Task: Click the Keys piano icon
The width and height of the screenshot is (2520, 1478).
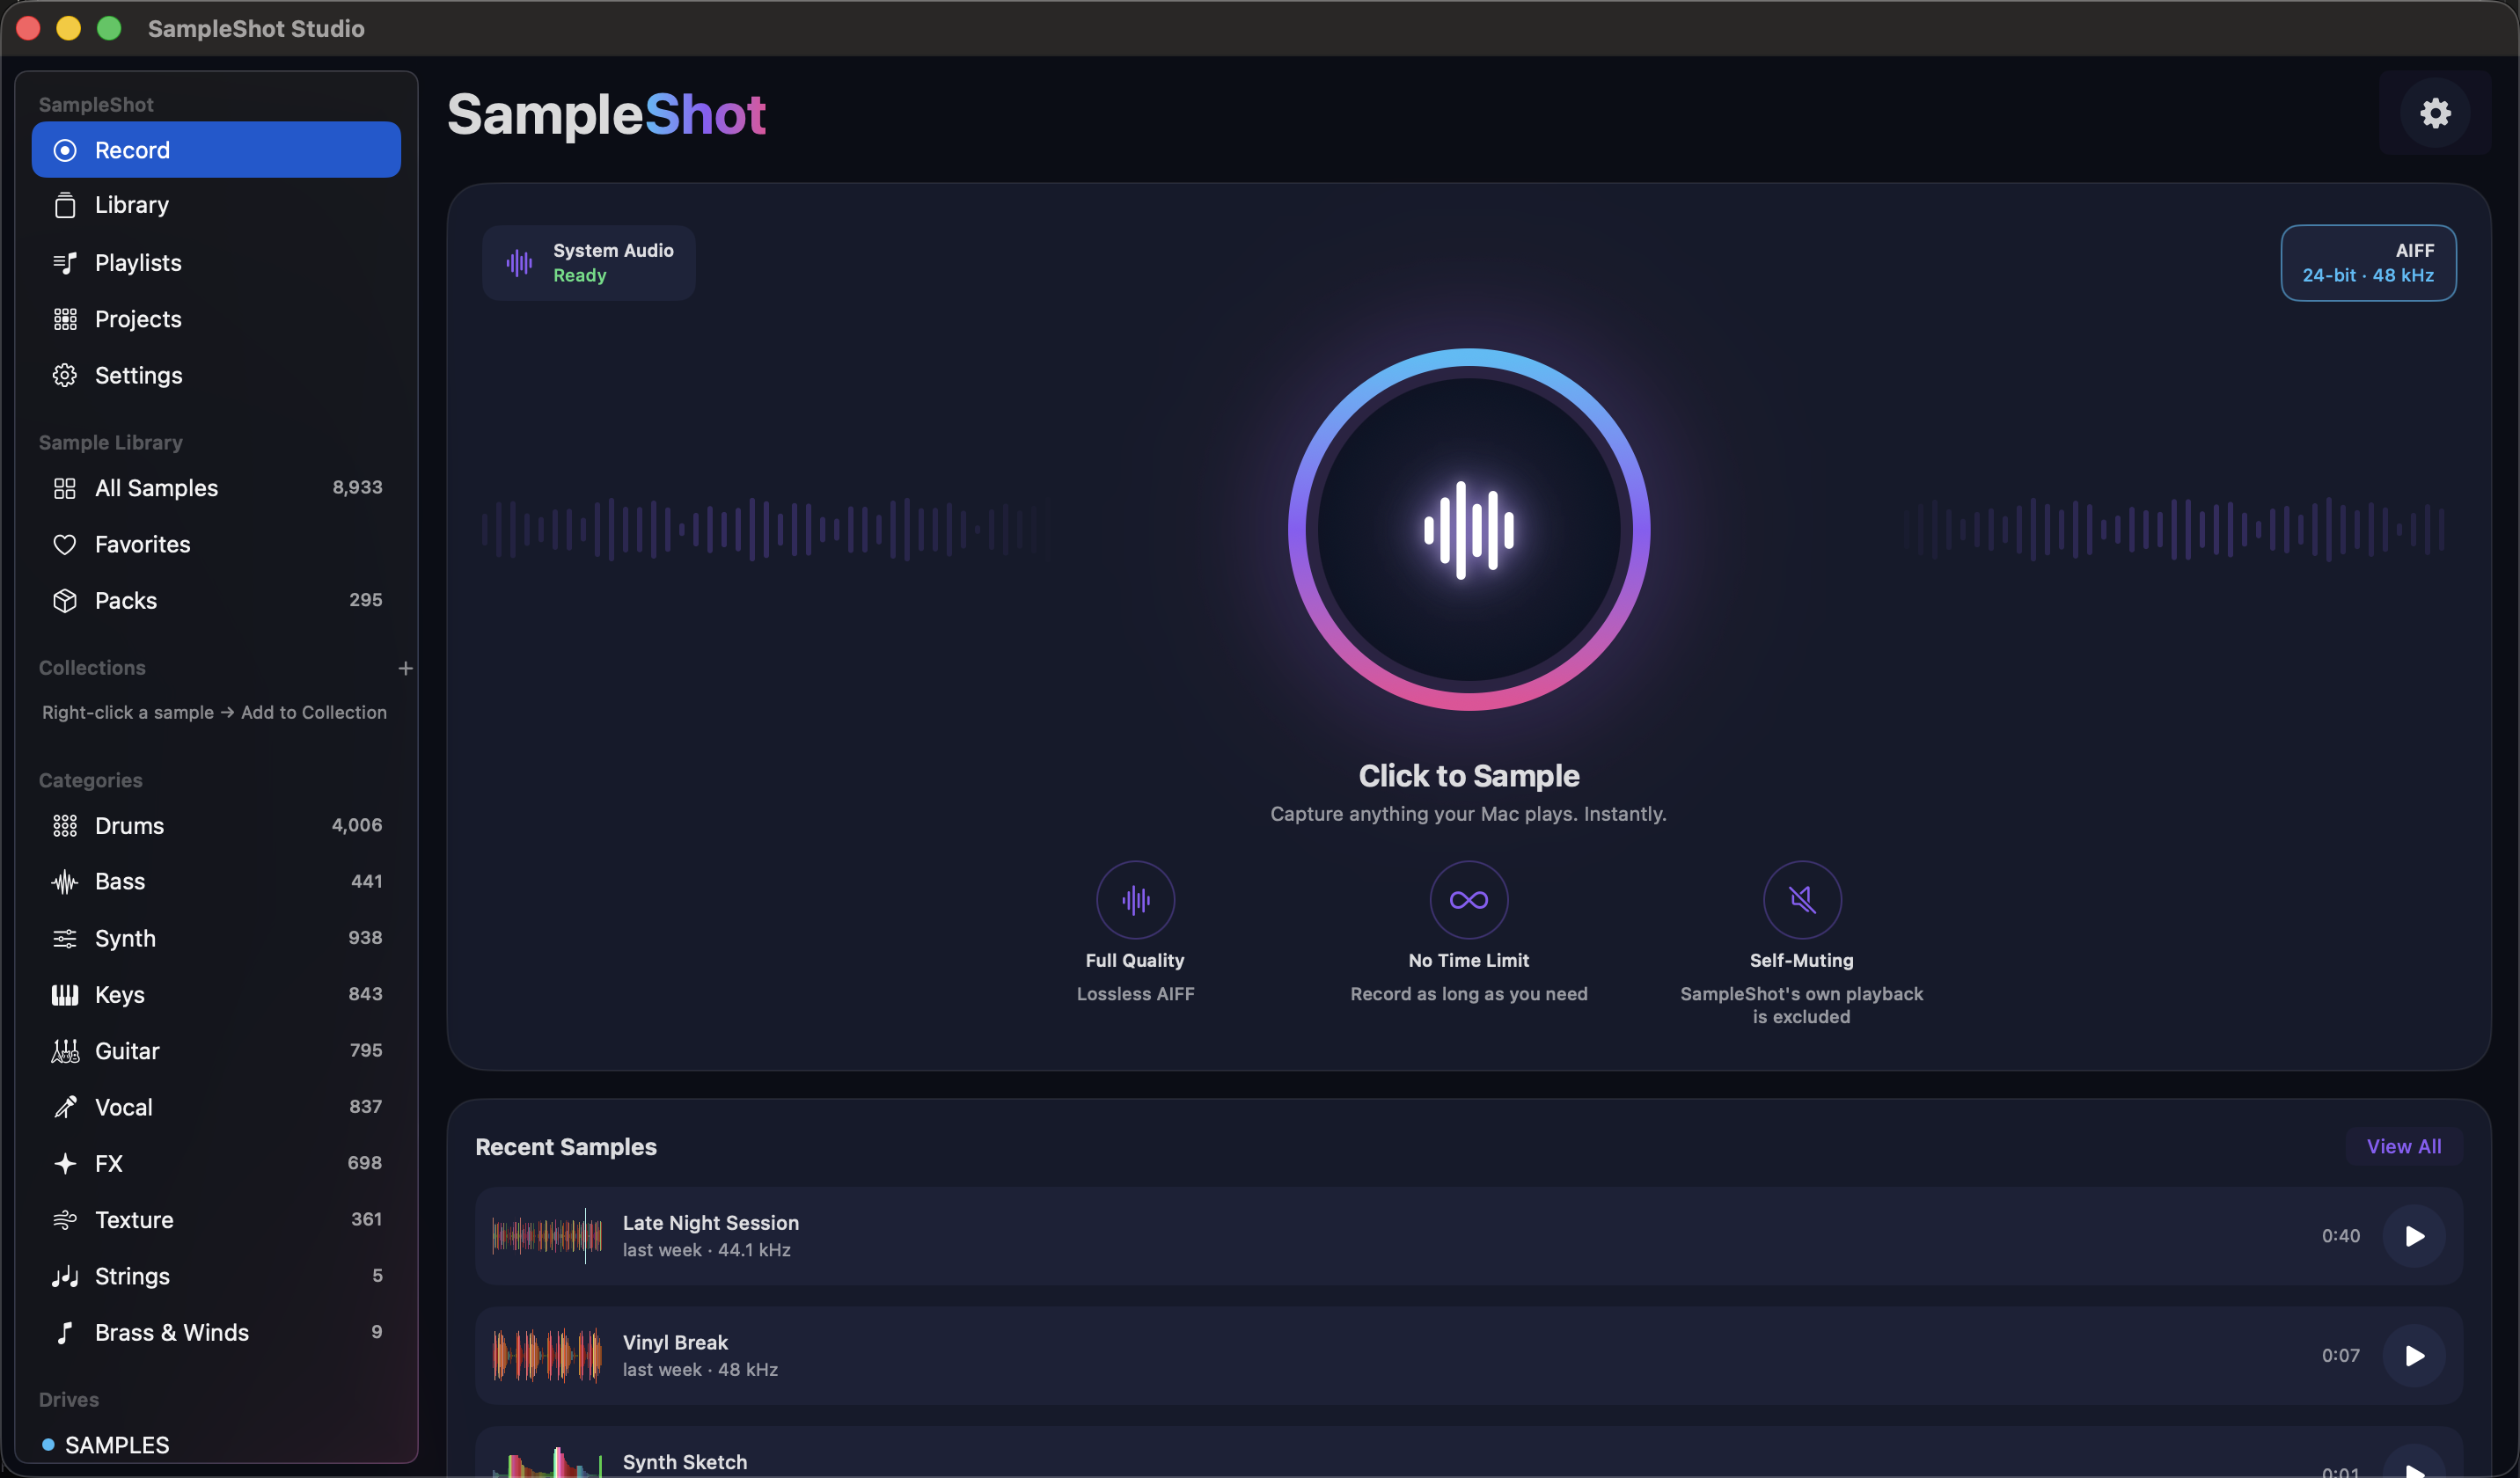Action: pos(65,994)
